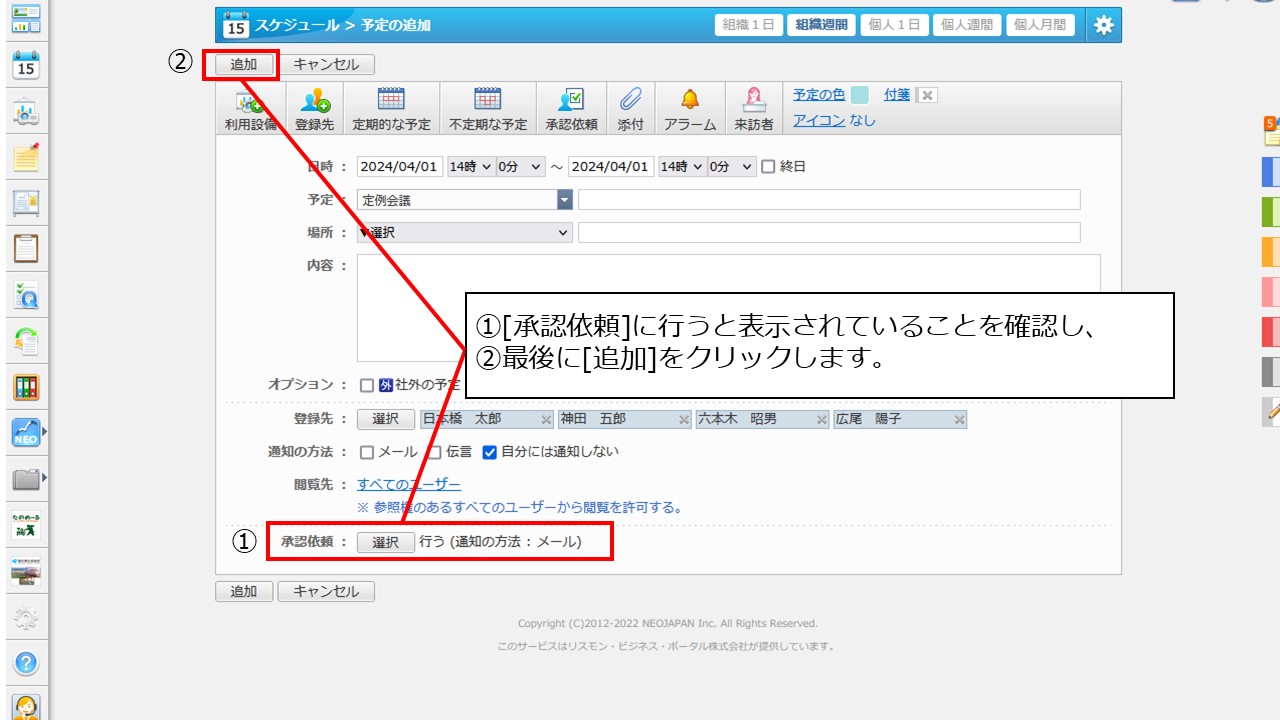This screenshot has width=1280, height=720.
Task: Uncheck 自分には通知しない checkbox
Action: coord(489,452)
